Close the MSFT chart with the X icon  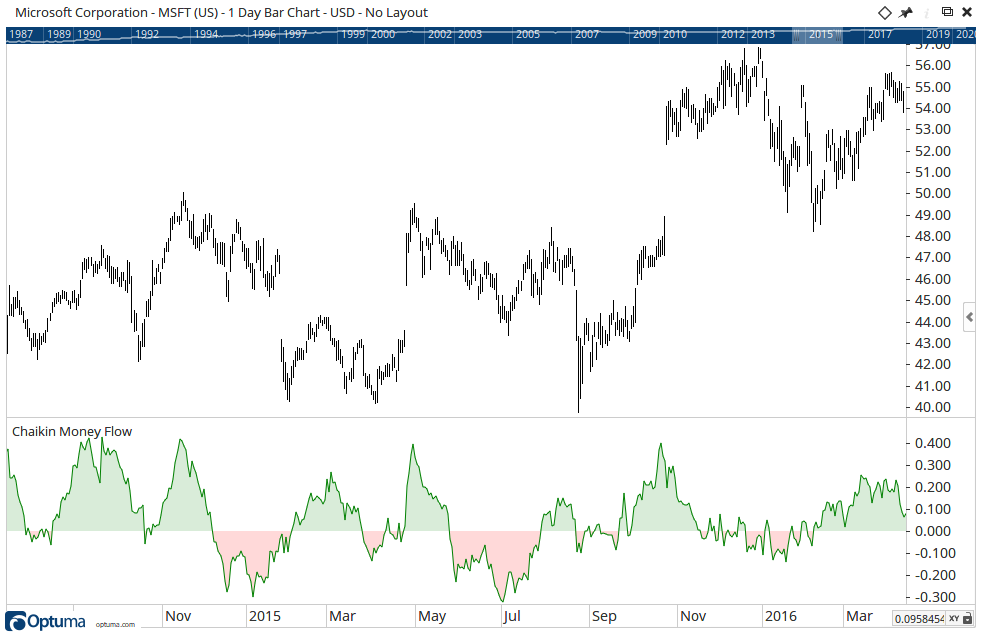tap(967, 13)
